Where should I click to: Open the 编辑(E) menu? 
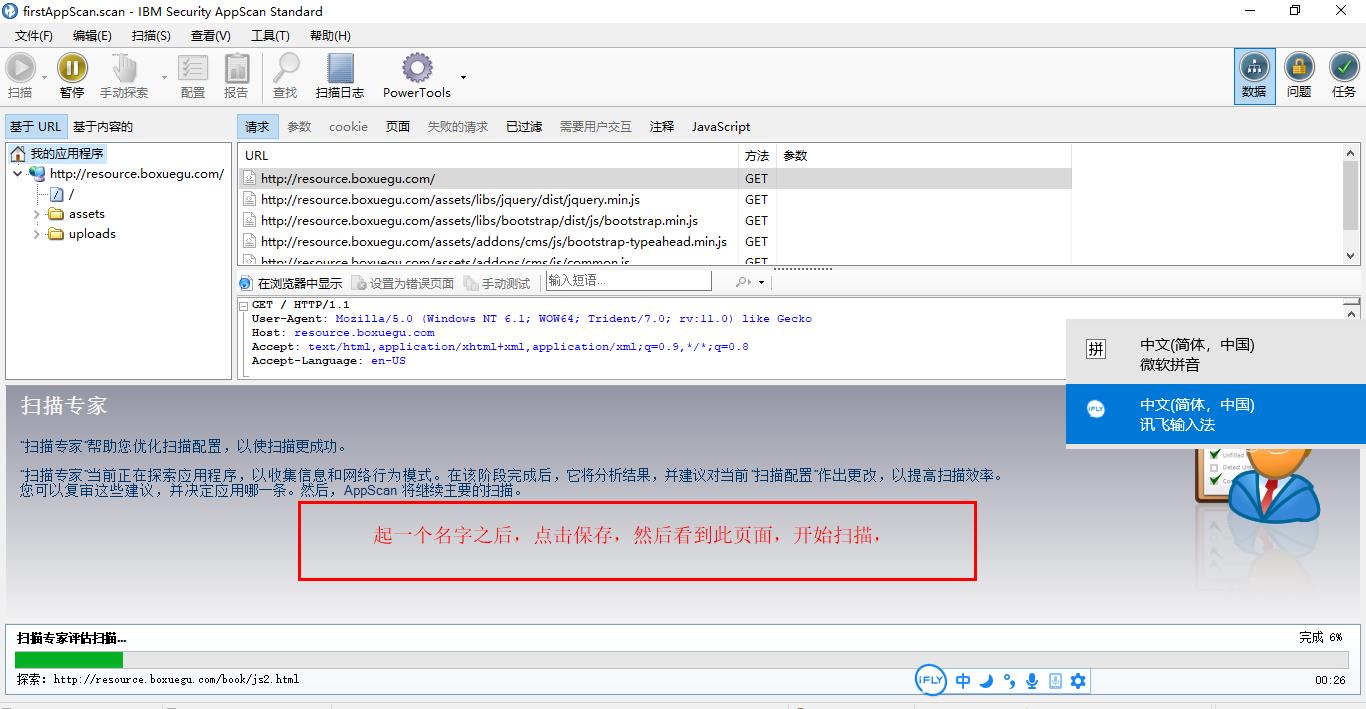(92, 35)
